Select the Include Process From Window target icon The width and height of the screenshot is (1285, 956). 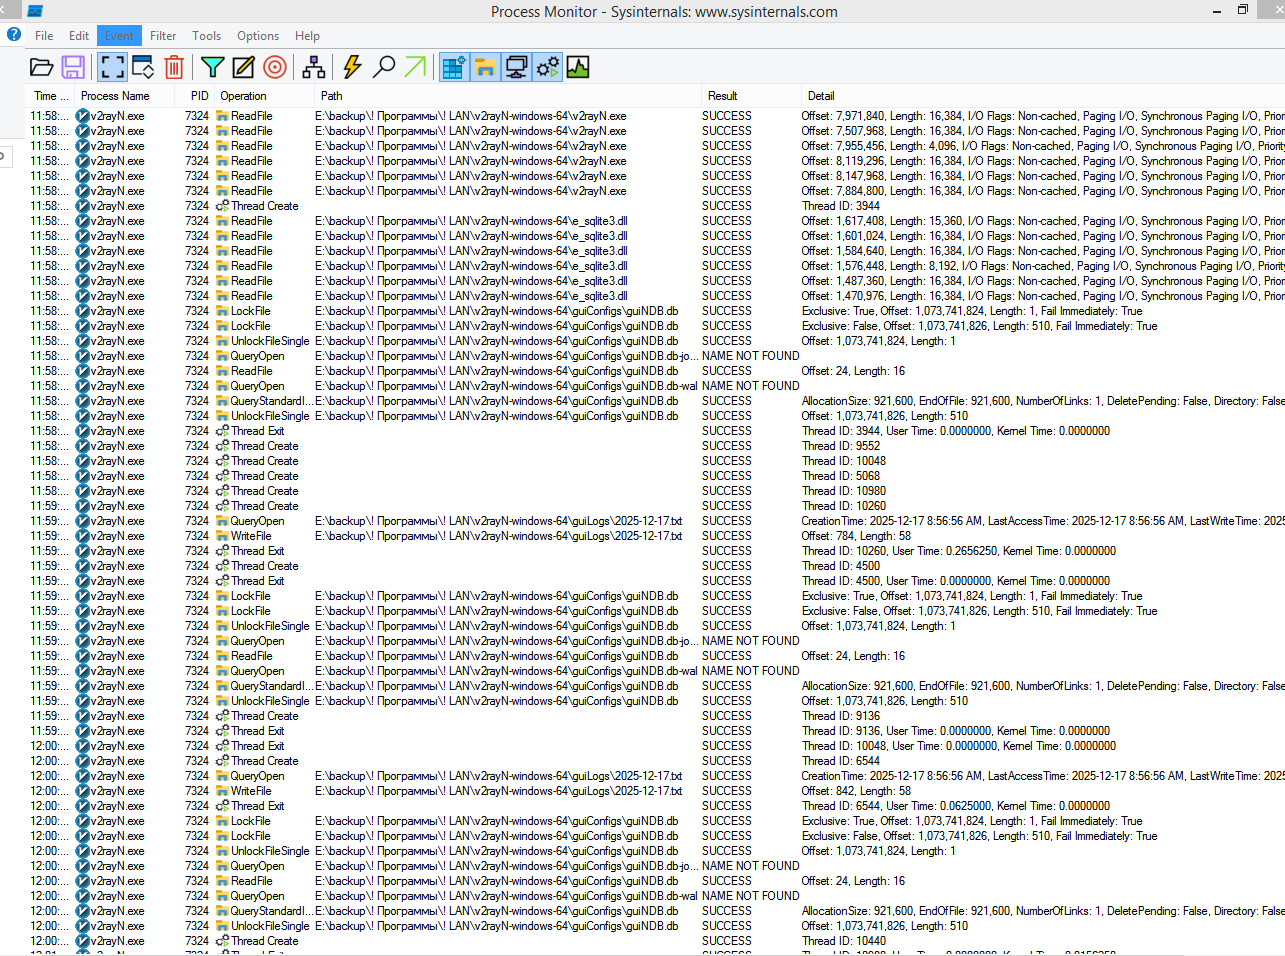coord(275,67)
